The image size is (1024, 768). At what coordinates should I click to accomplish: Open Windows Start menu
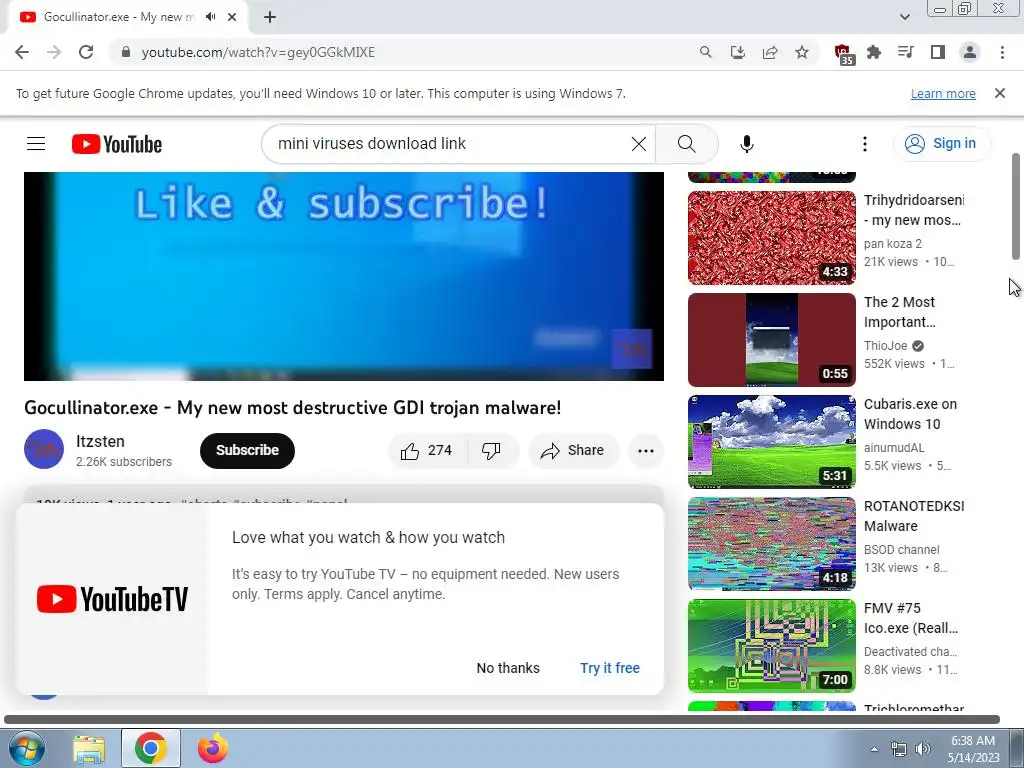pos(26,748)
